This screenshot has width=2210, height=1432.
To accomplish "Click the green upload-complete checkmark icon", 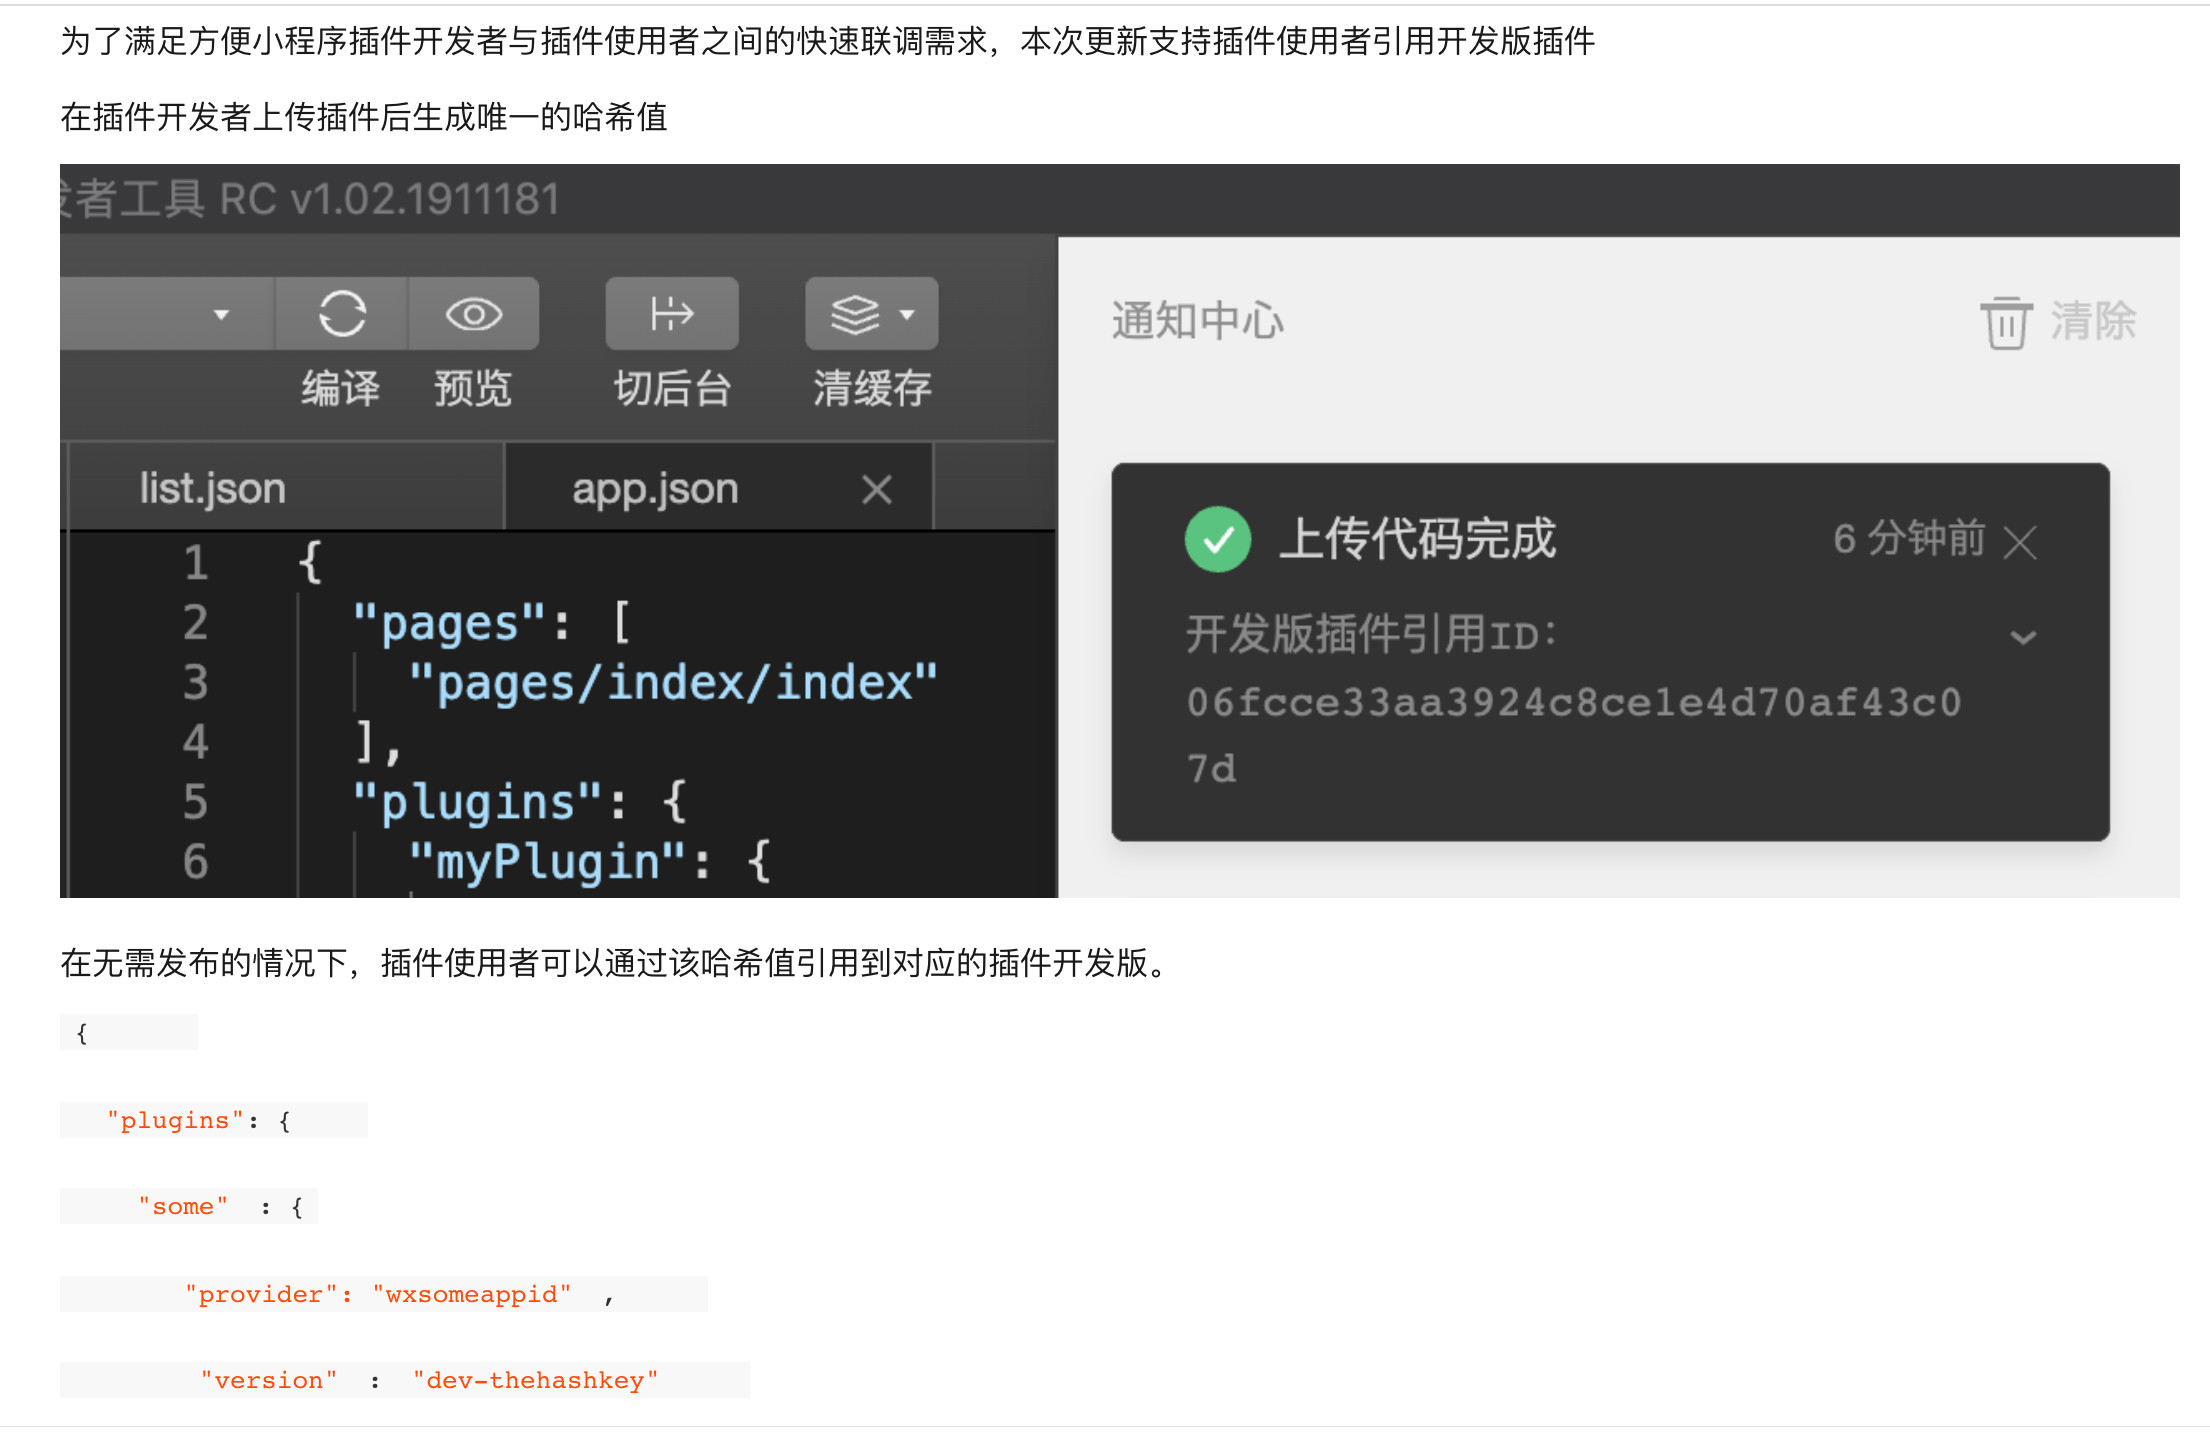I will 1217,540.
